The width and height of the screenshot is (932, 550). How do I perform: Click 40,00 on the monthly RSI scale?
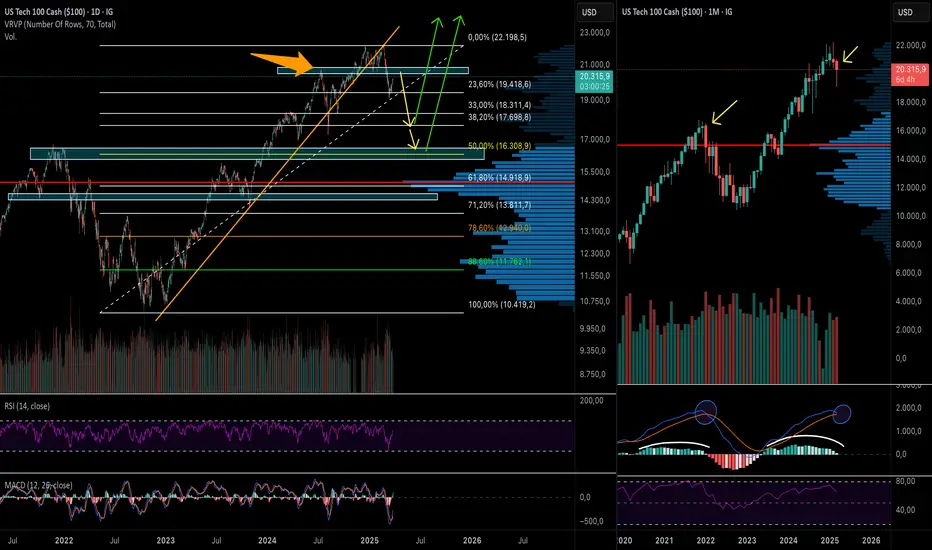point(905,510)
